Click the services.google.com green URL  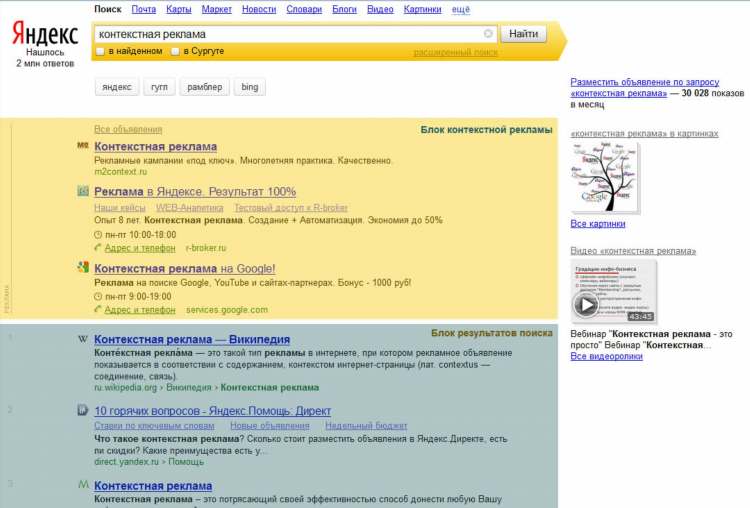point(227,309)
